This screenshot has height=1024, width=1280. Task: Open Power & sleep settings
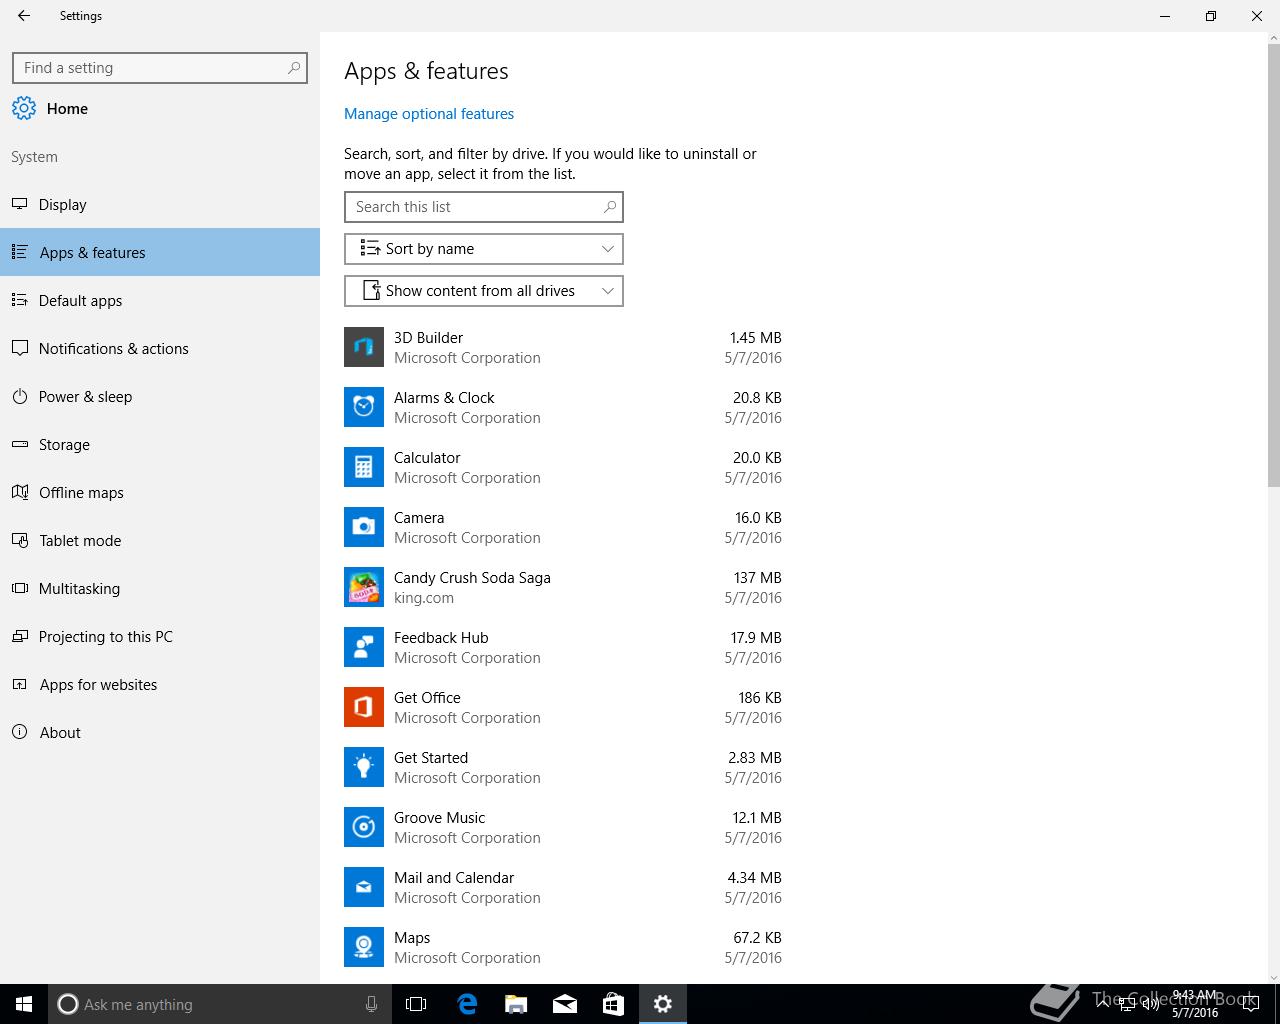click(x=160, y=397)
